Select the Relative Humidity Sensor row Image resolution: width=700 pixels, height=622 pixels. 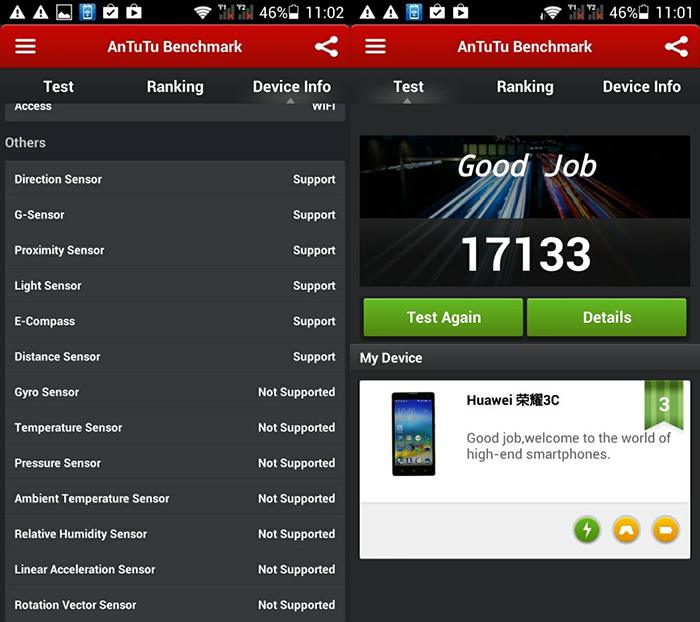(x=175, y=534)
